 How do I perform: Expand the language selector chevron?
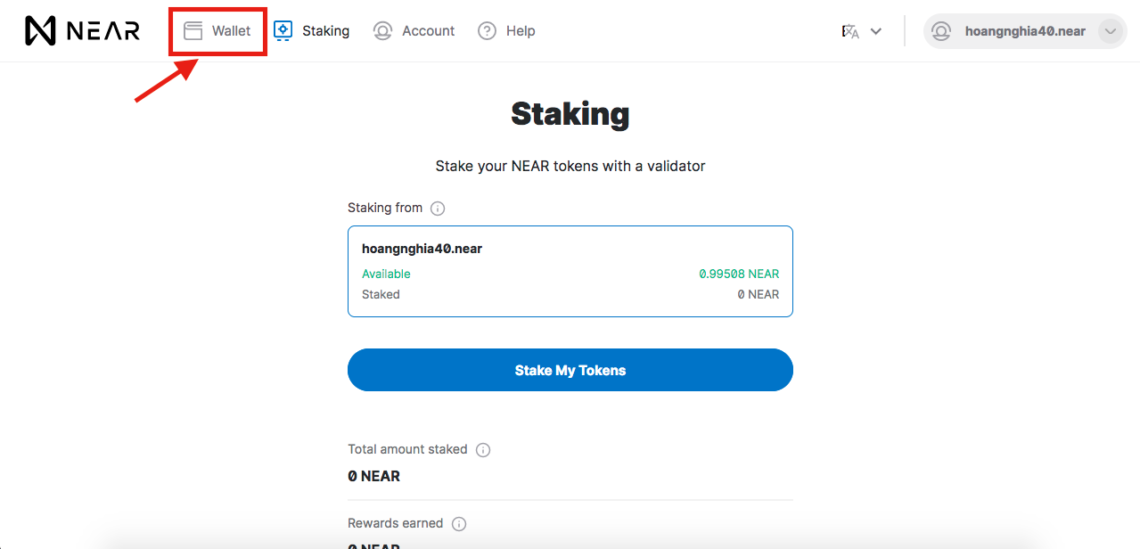pos(876,31)
